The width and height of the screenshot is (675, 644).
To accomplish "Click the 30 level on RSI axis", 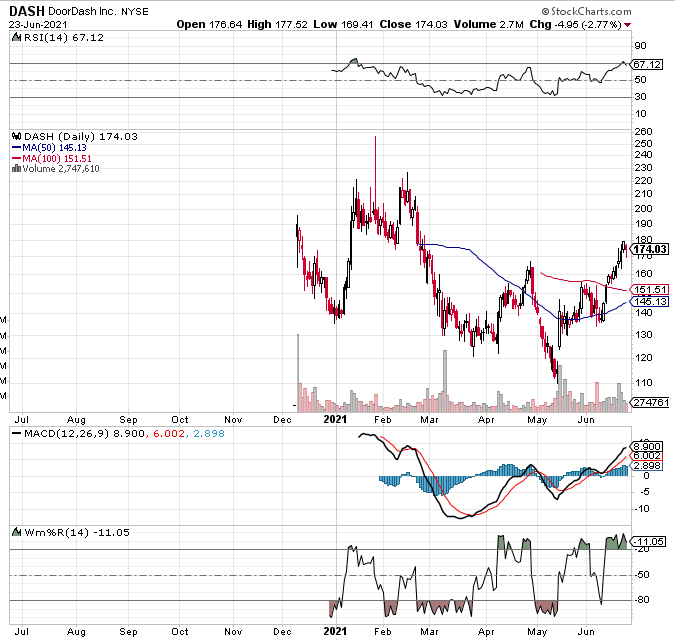I will tap(641, 97).
